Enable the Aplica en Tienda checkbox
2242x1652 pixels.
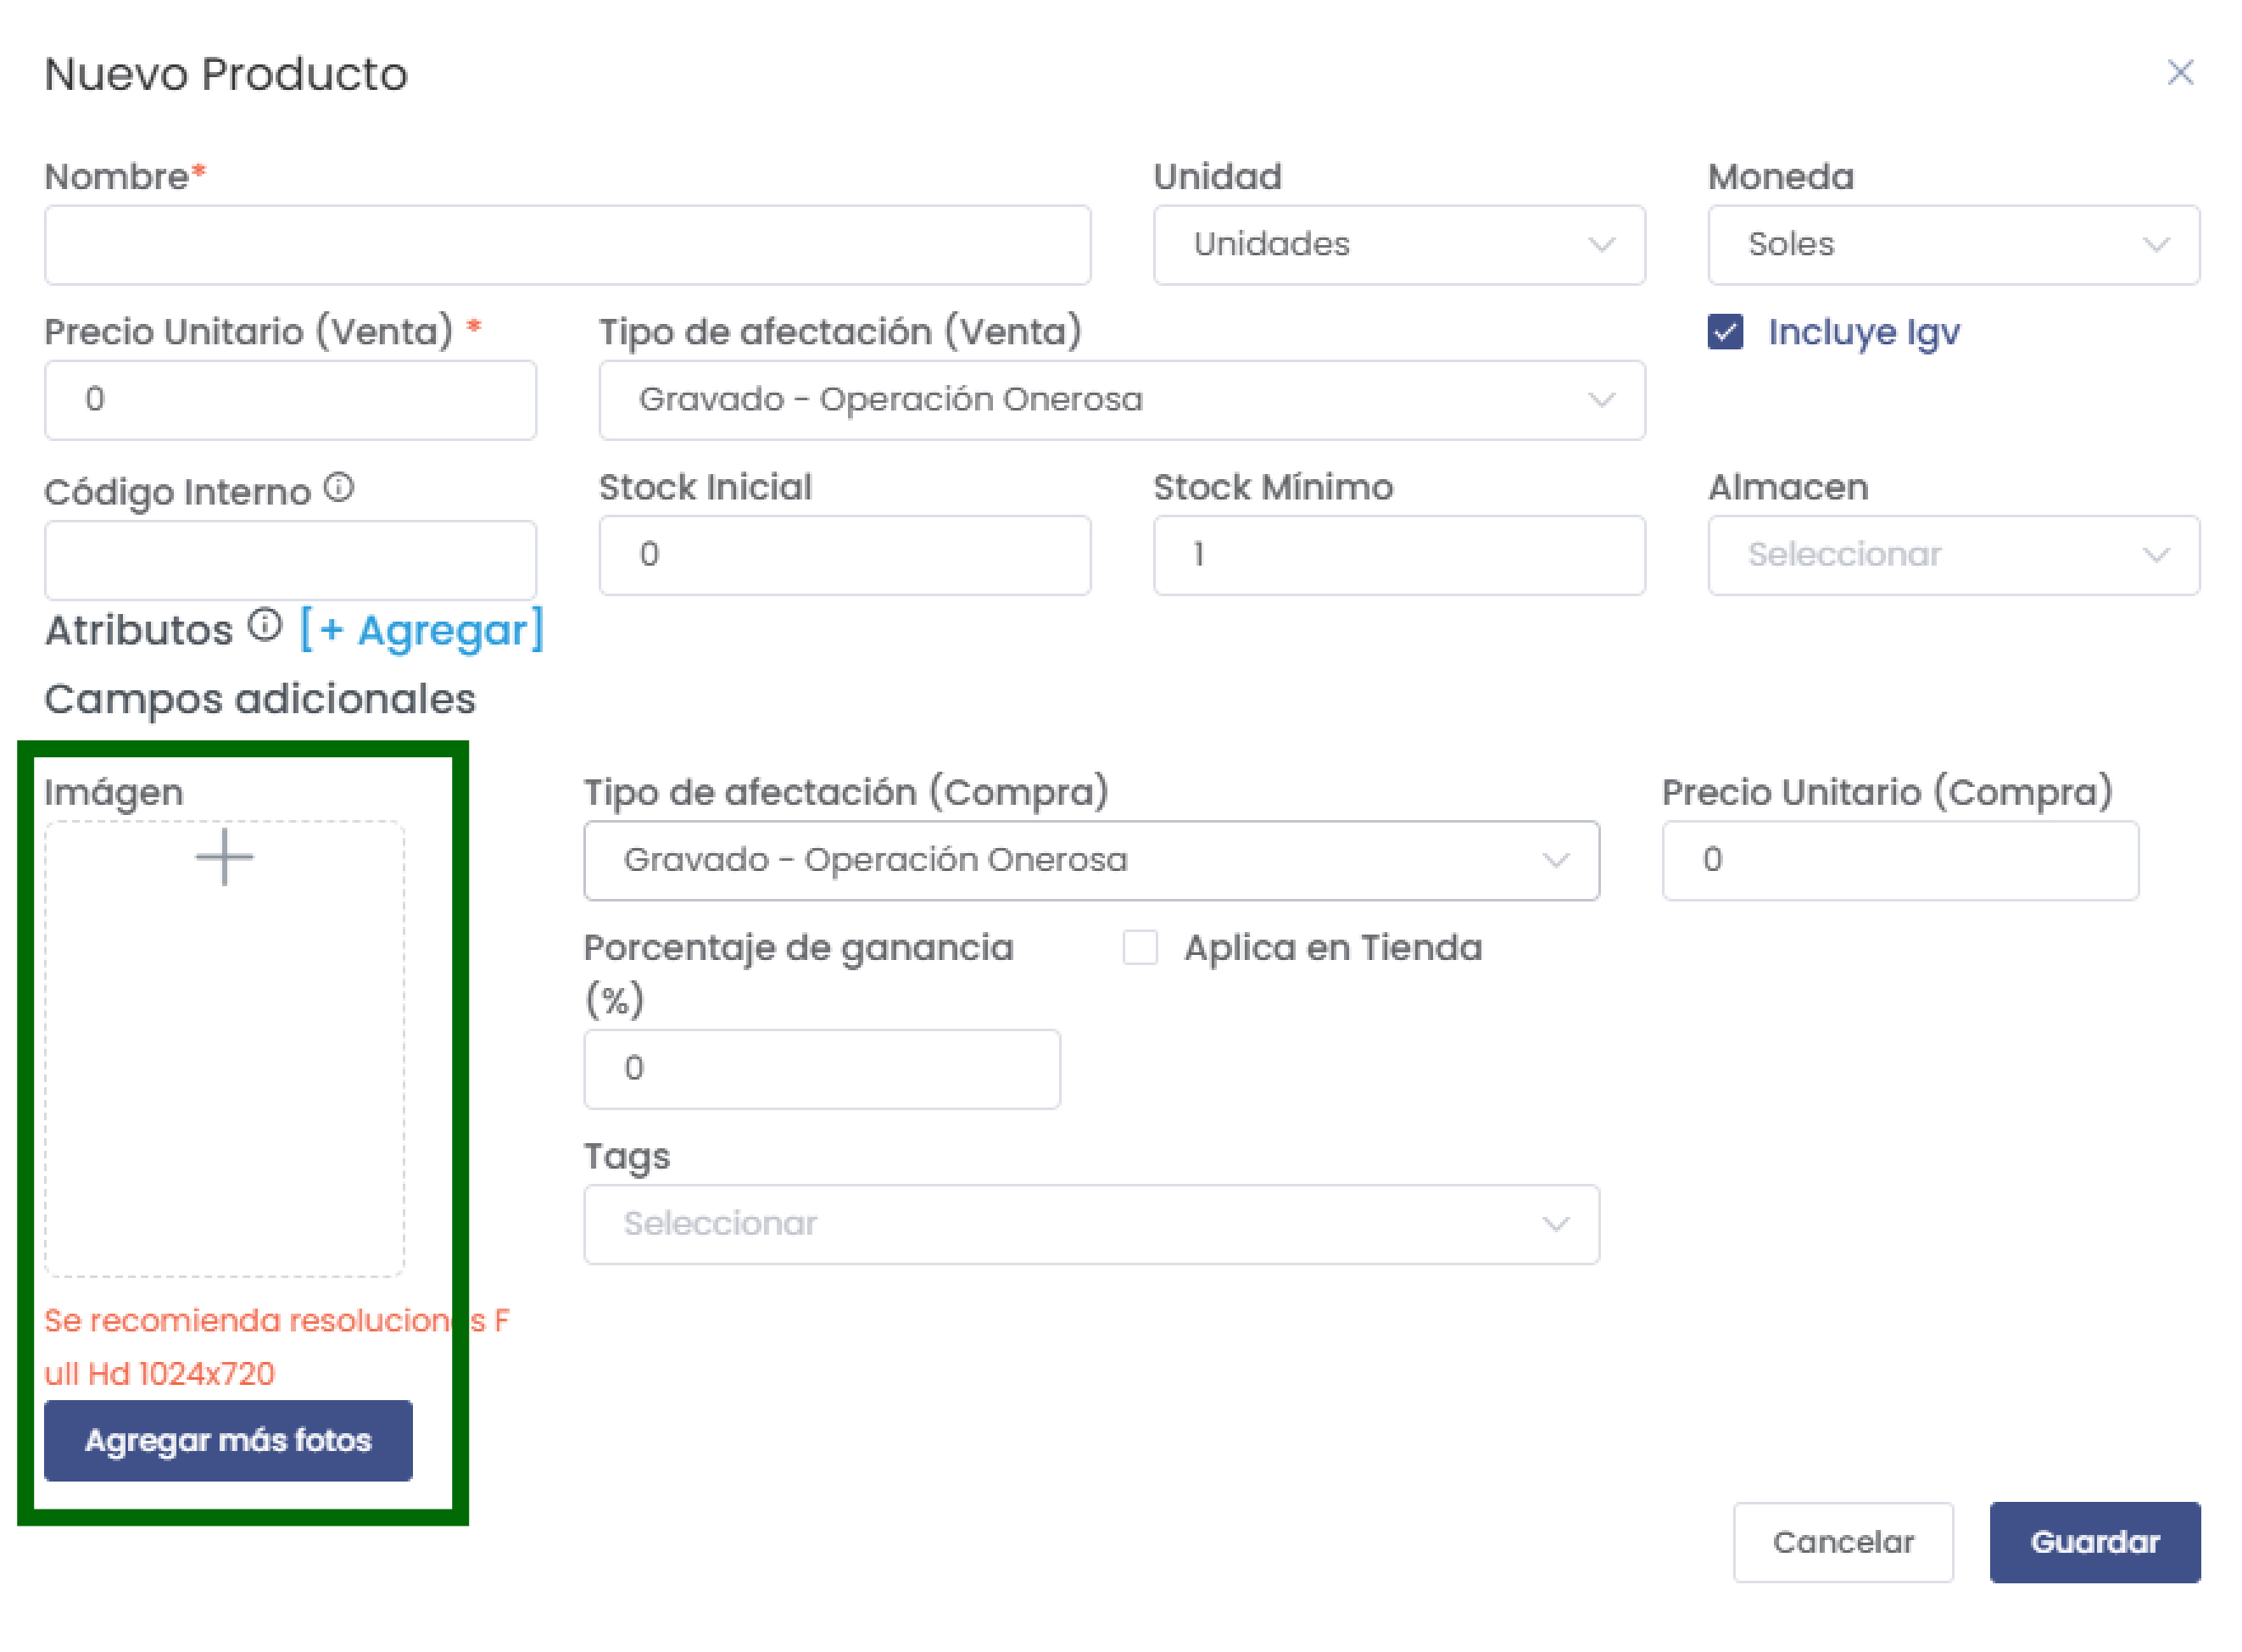(x=1140, y=947)
